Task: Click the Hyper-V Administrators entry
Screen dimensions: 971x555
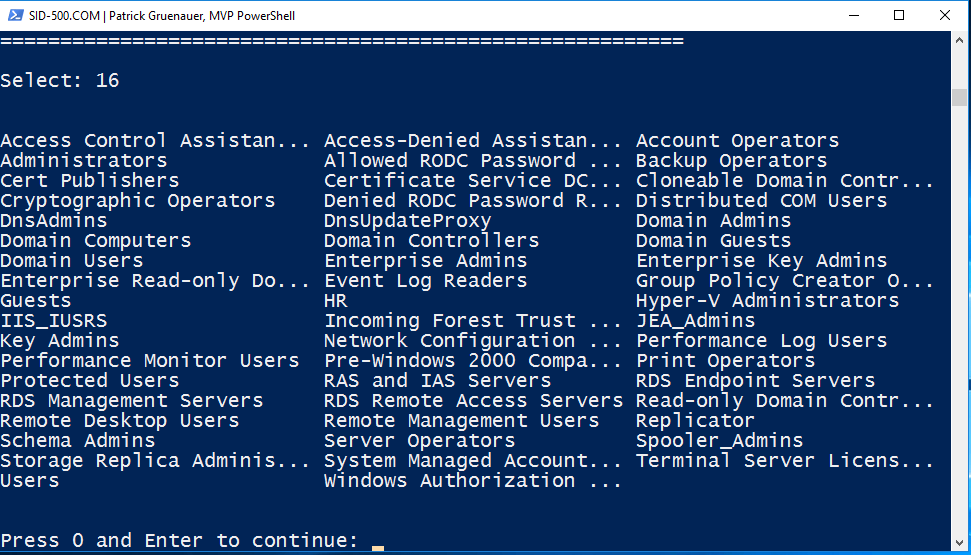Action: 767,301
